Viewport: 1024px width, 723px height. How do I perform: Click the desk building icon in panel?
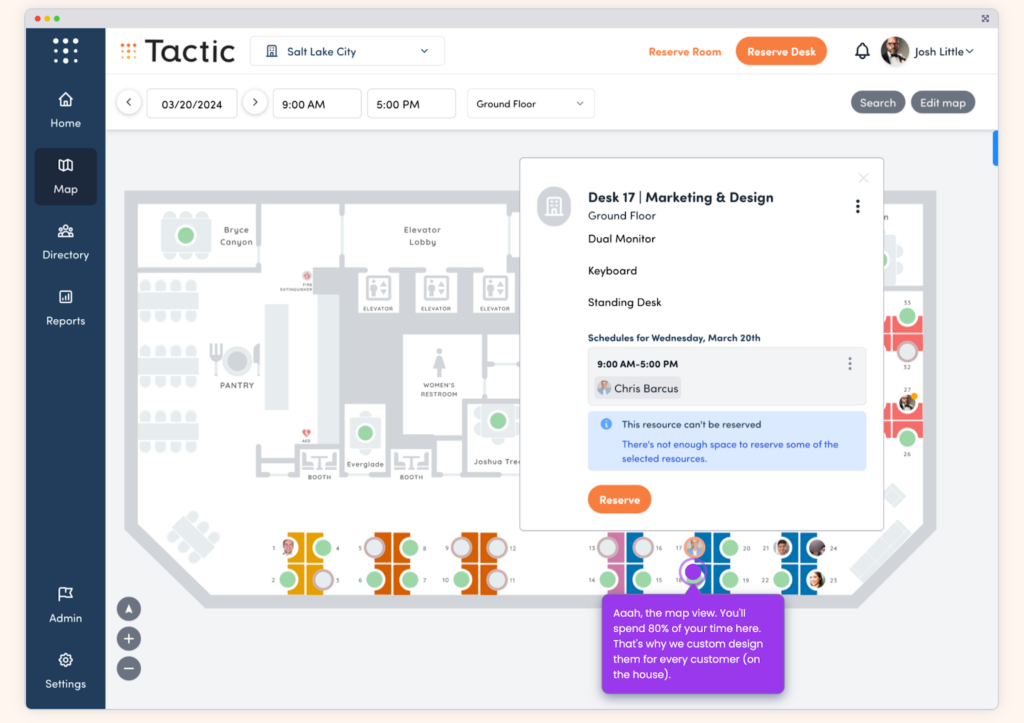554,206
